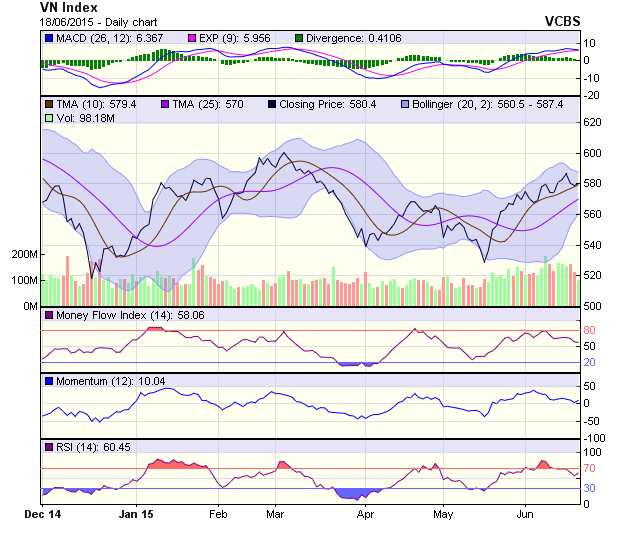
Task: Click the Divergence: 0.4106 label
Action: coord(353,38)
